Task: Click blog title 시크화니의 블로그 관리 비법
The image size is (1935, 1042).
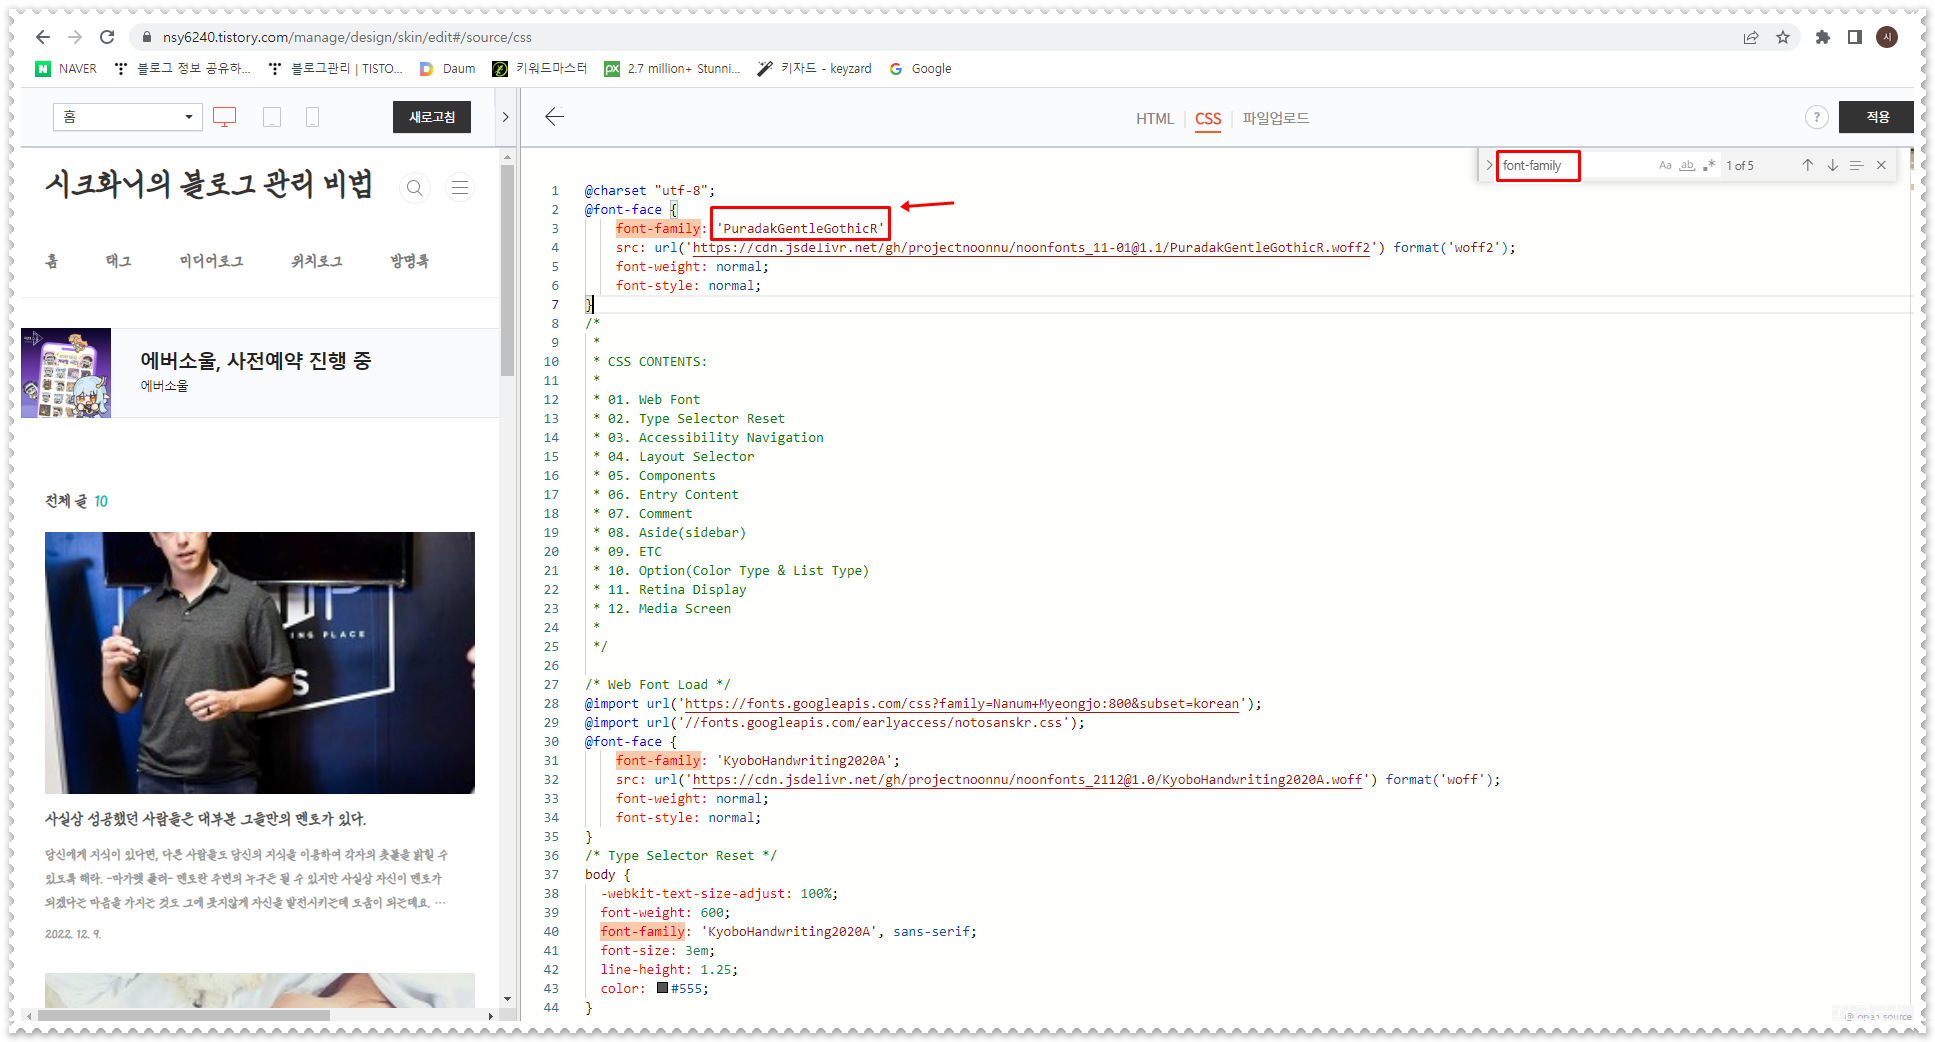Action: click(x=208, y=185)
